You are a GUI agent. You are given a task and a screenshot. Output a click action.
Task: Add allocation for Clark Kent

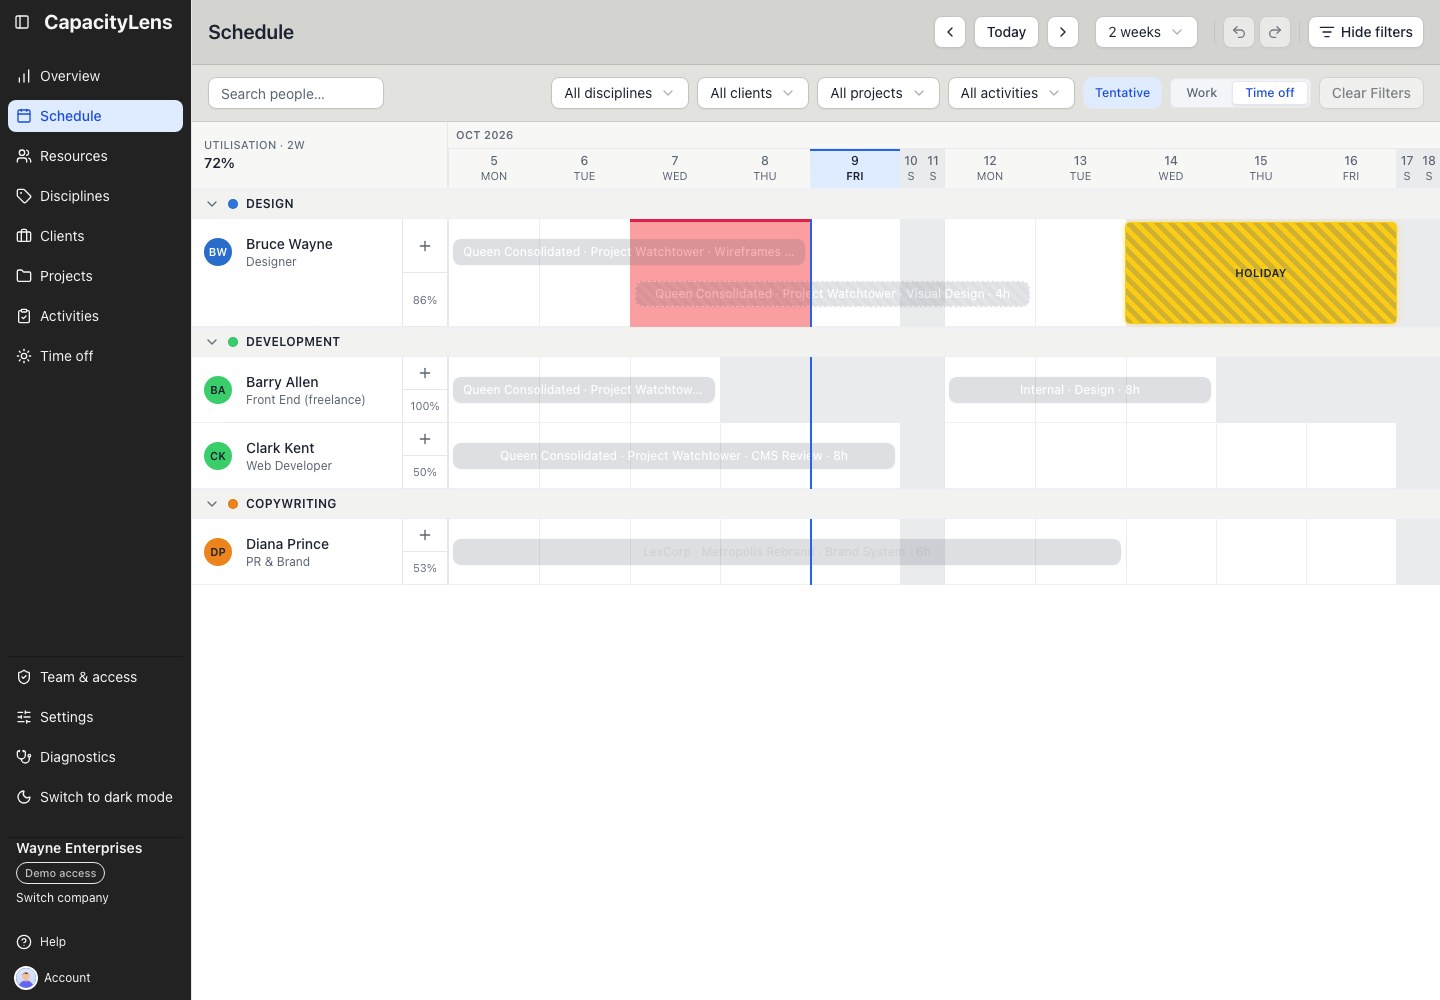point(425,439)
